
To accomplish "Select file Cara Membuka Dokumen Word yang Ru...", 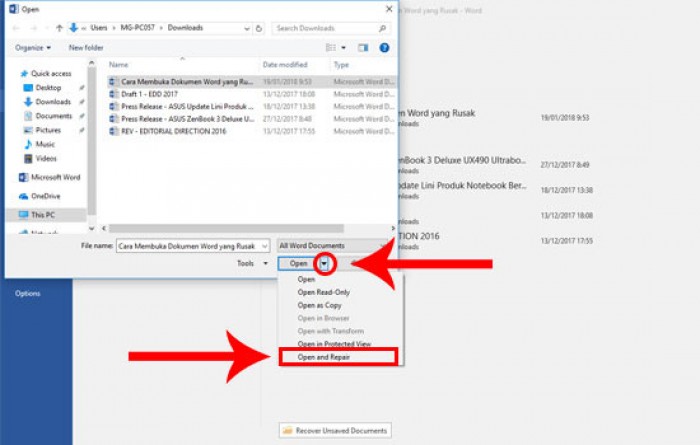I will click(x=251, y=82).
